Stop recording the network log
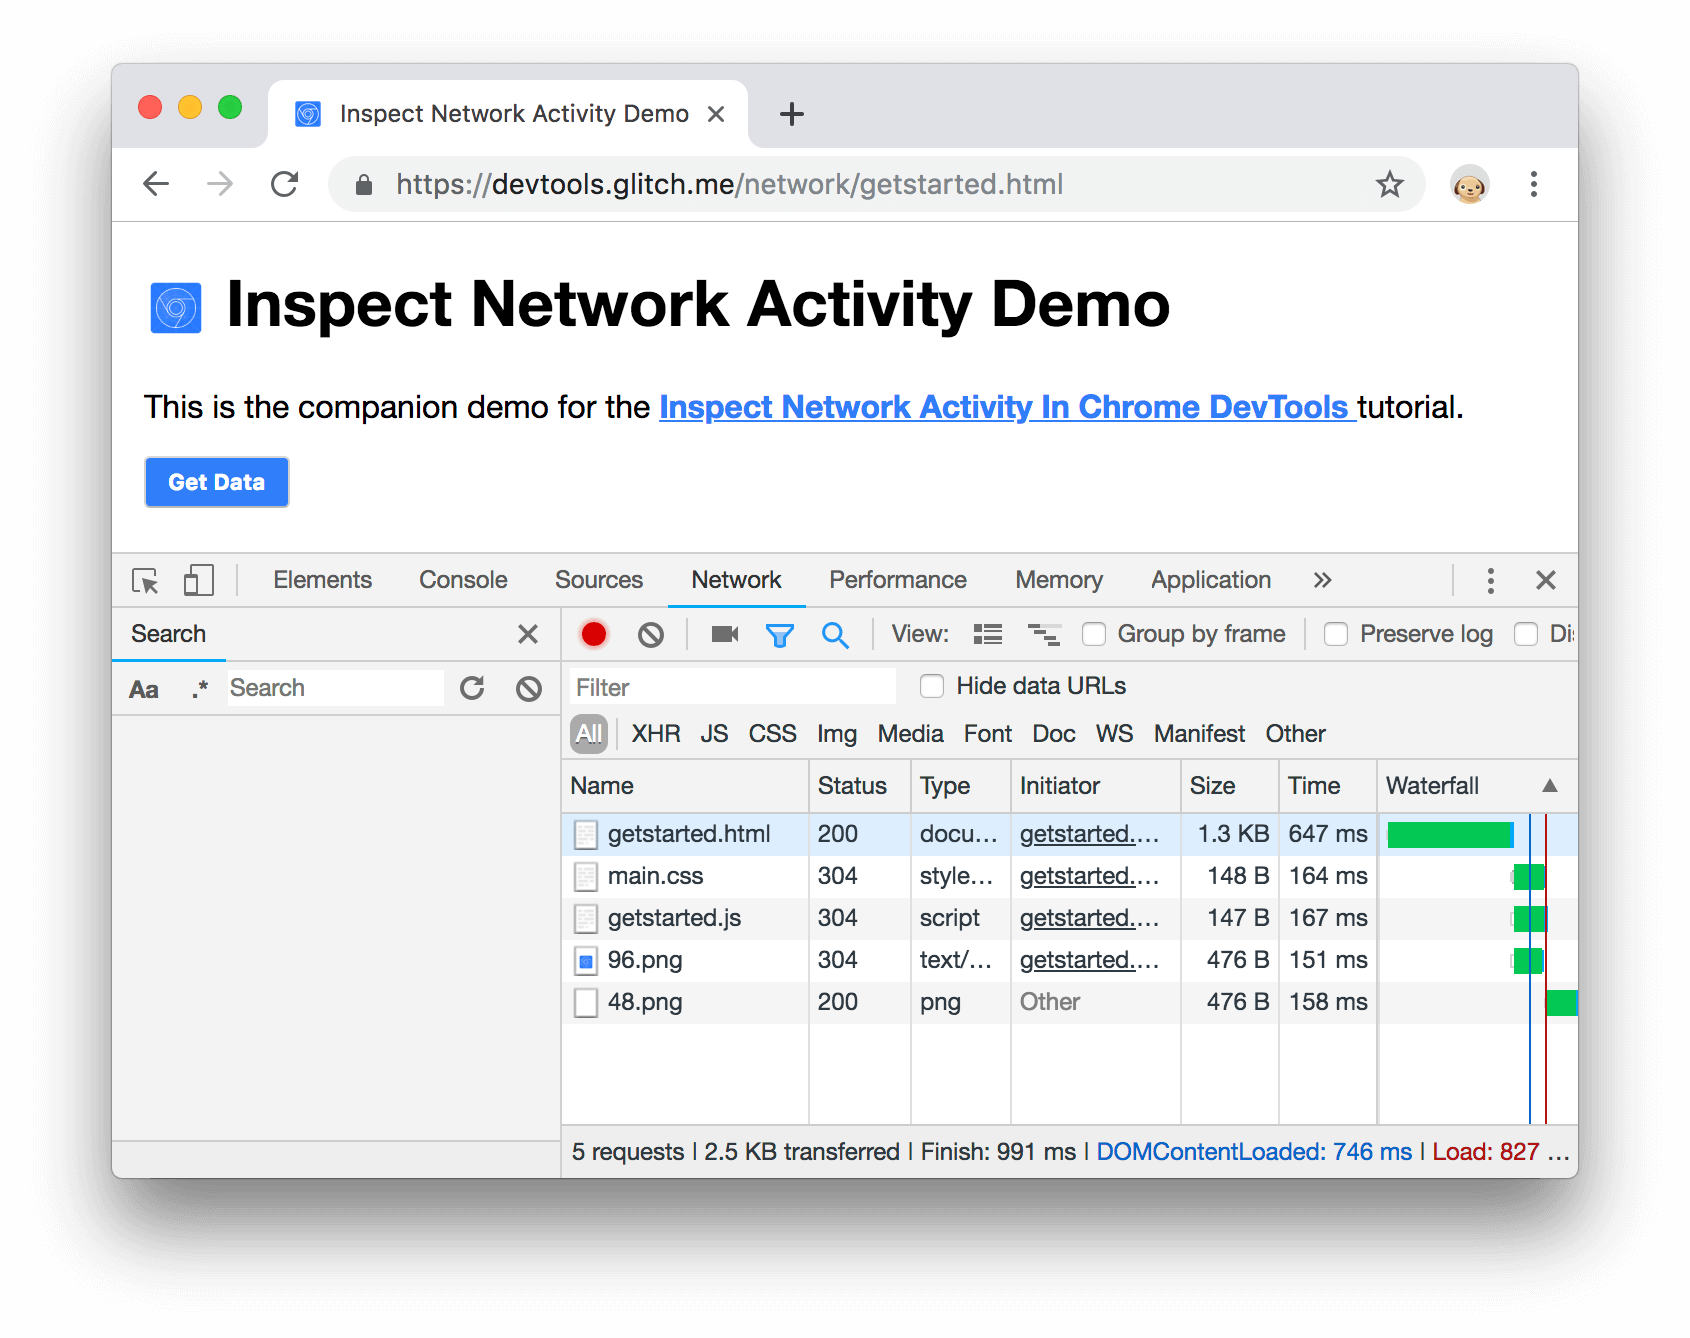Viewport: 1690px width, 1338px height. (594, 634)
